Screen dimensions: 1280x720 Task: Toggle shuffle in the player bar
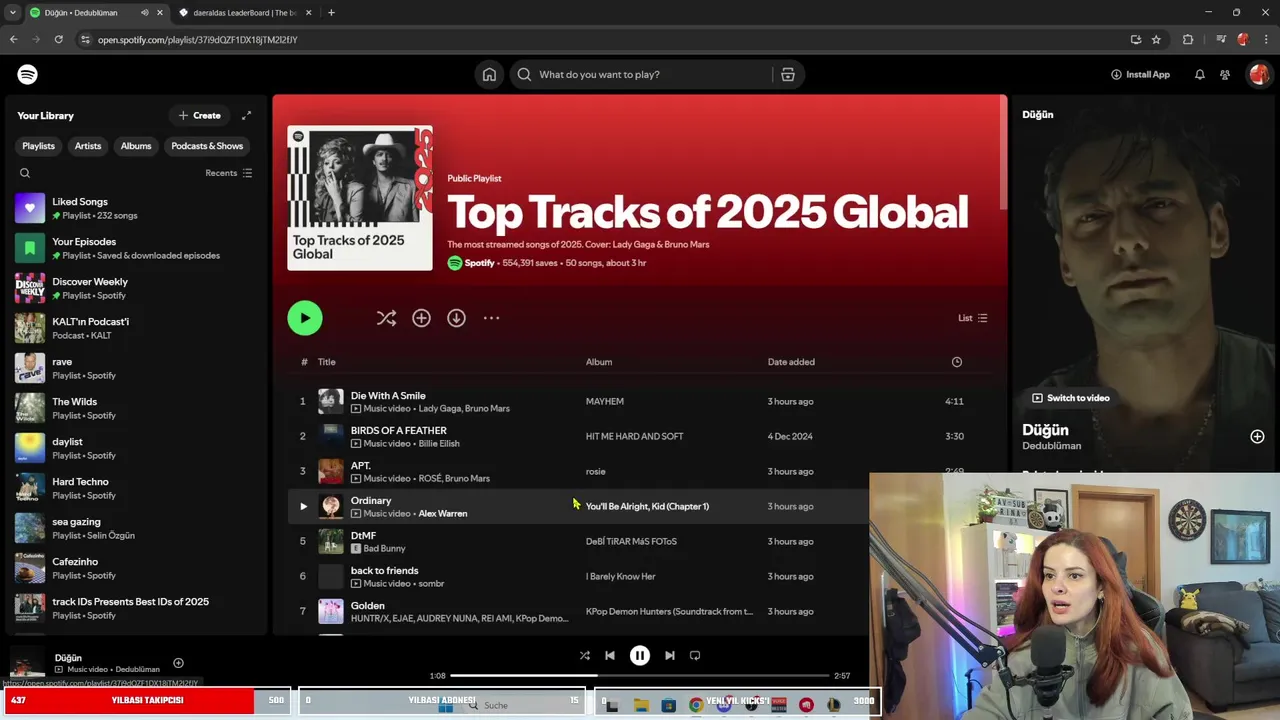tap(584, 655)
